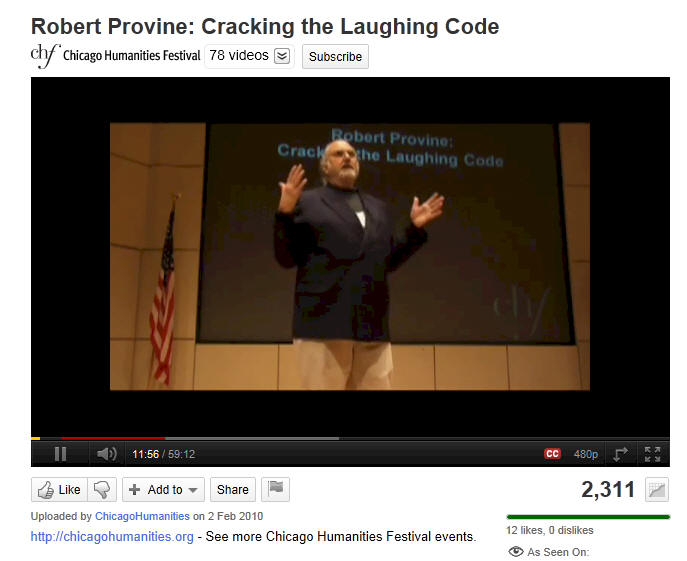
Task: Enter fullscreen mode
Action: [652, 454]
